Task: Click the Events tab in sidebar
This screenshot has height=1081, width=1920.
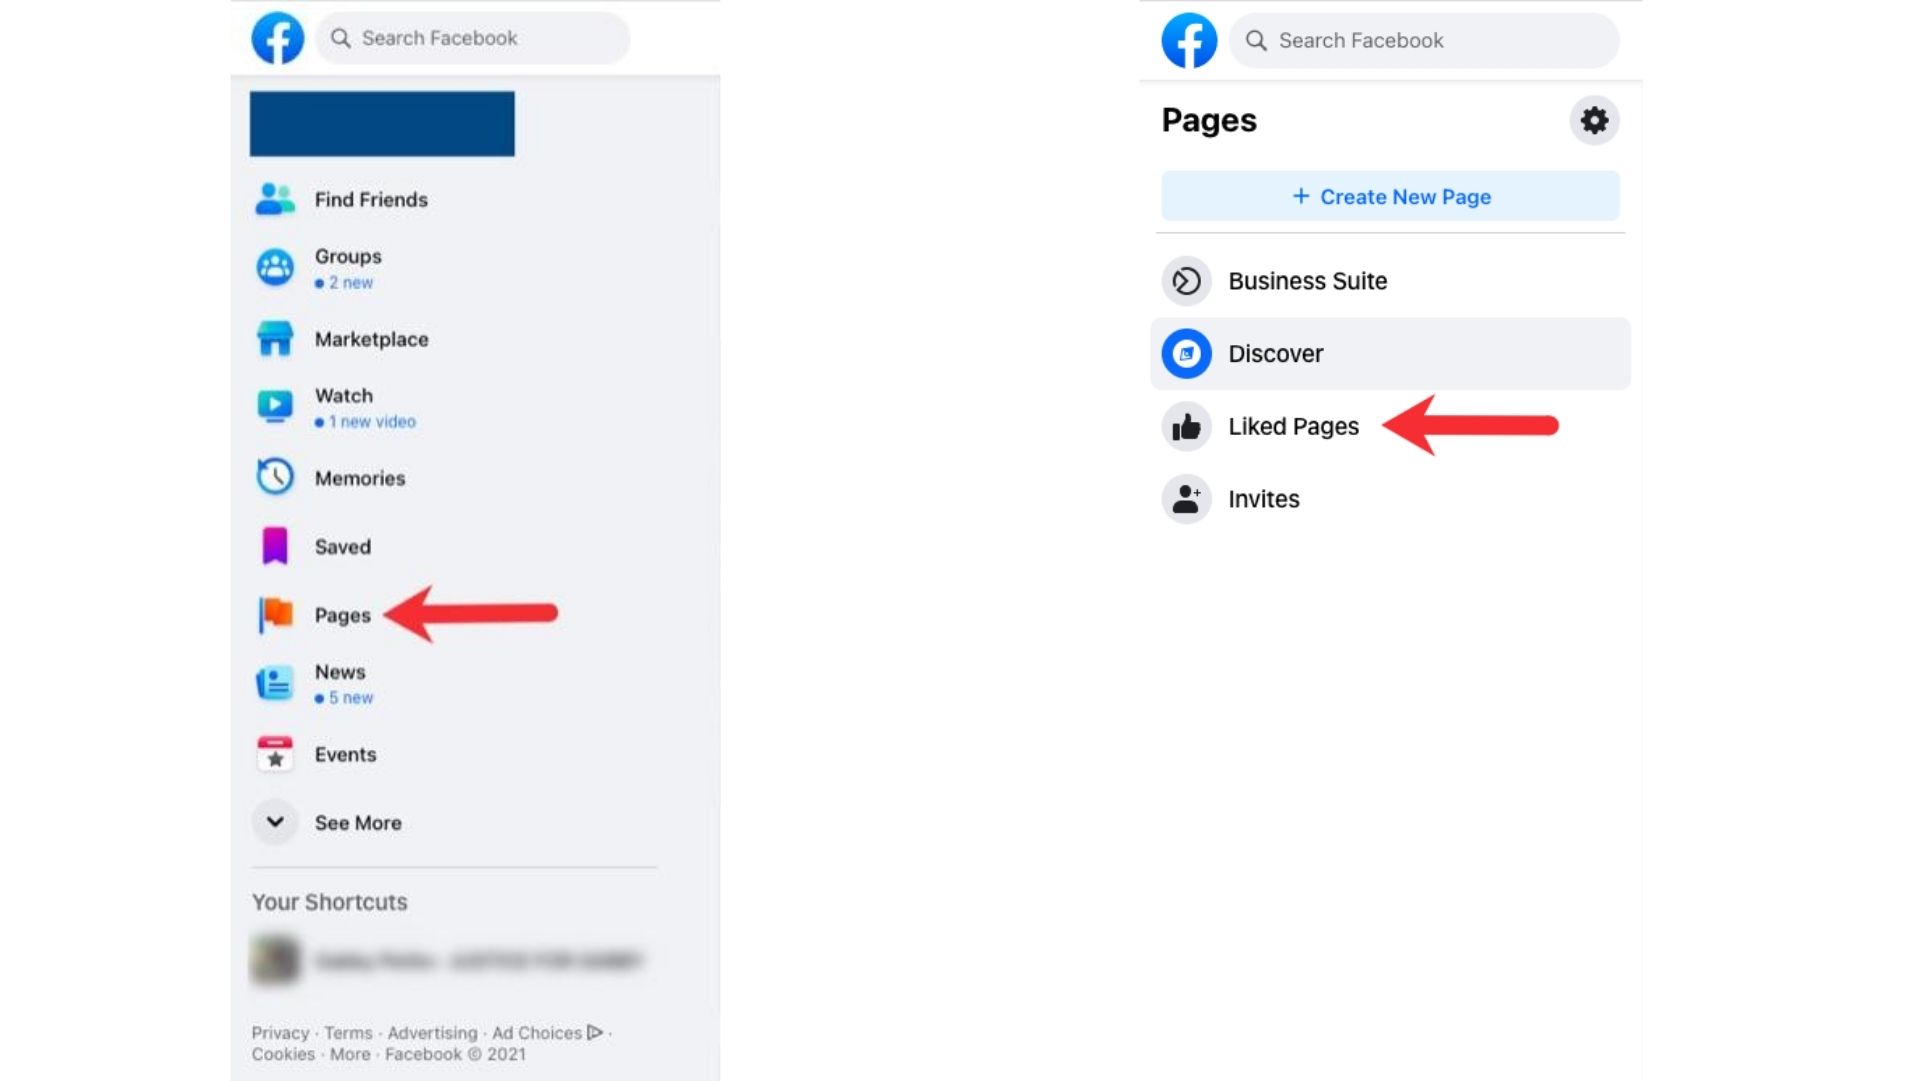Action: (x=345, y=753)
